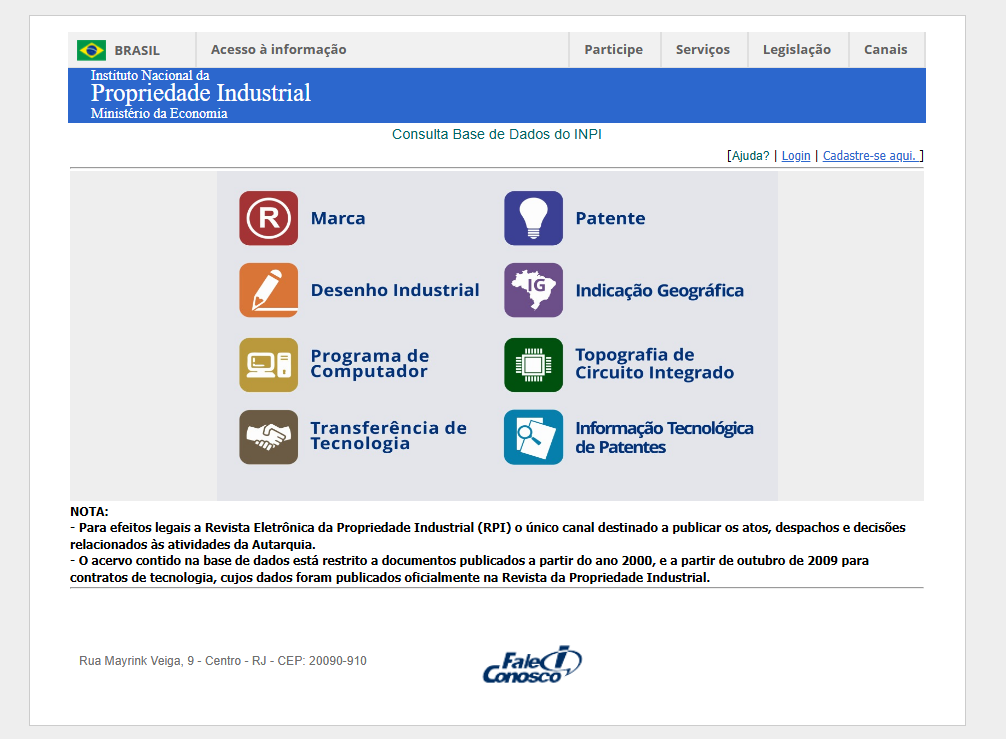Select the Patente text link
The height and width of the screenshot is (739, 1006).
coord(610,218)
